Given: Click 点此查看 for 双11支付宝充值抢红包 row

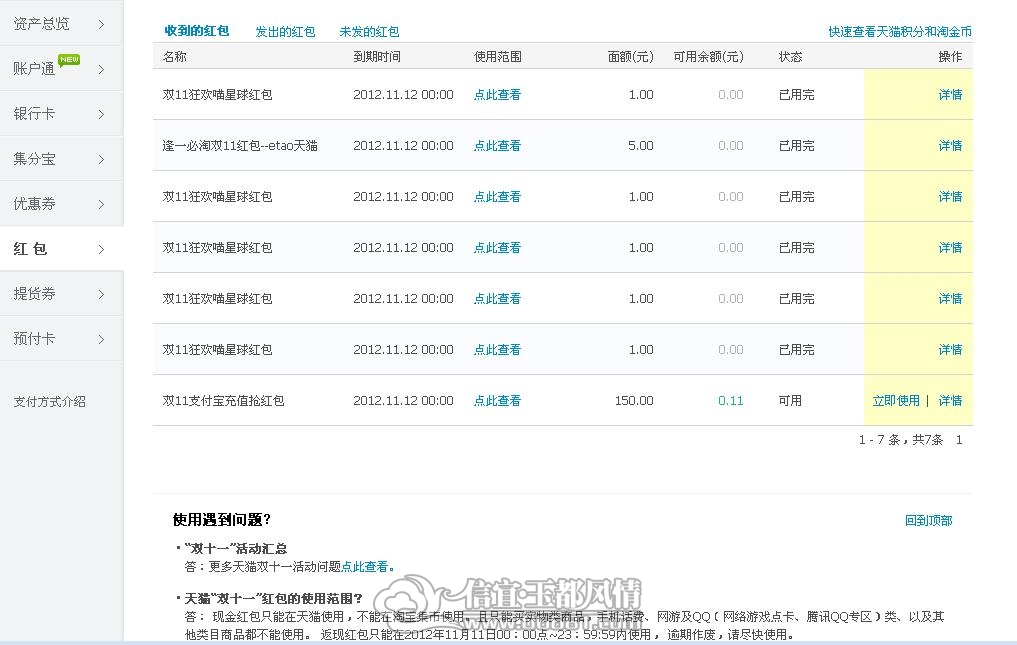Looking at the screenshot, I should point(497,400).
